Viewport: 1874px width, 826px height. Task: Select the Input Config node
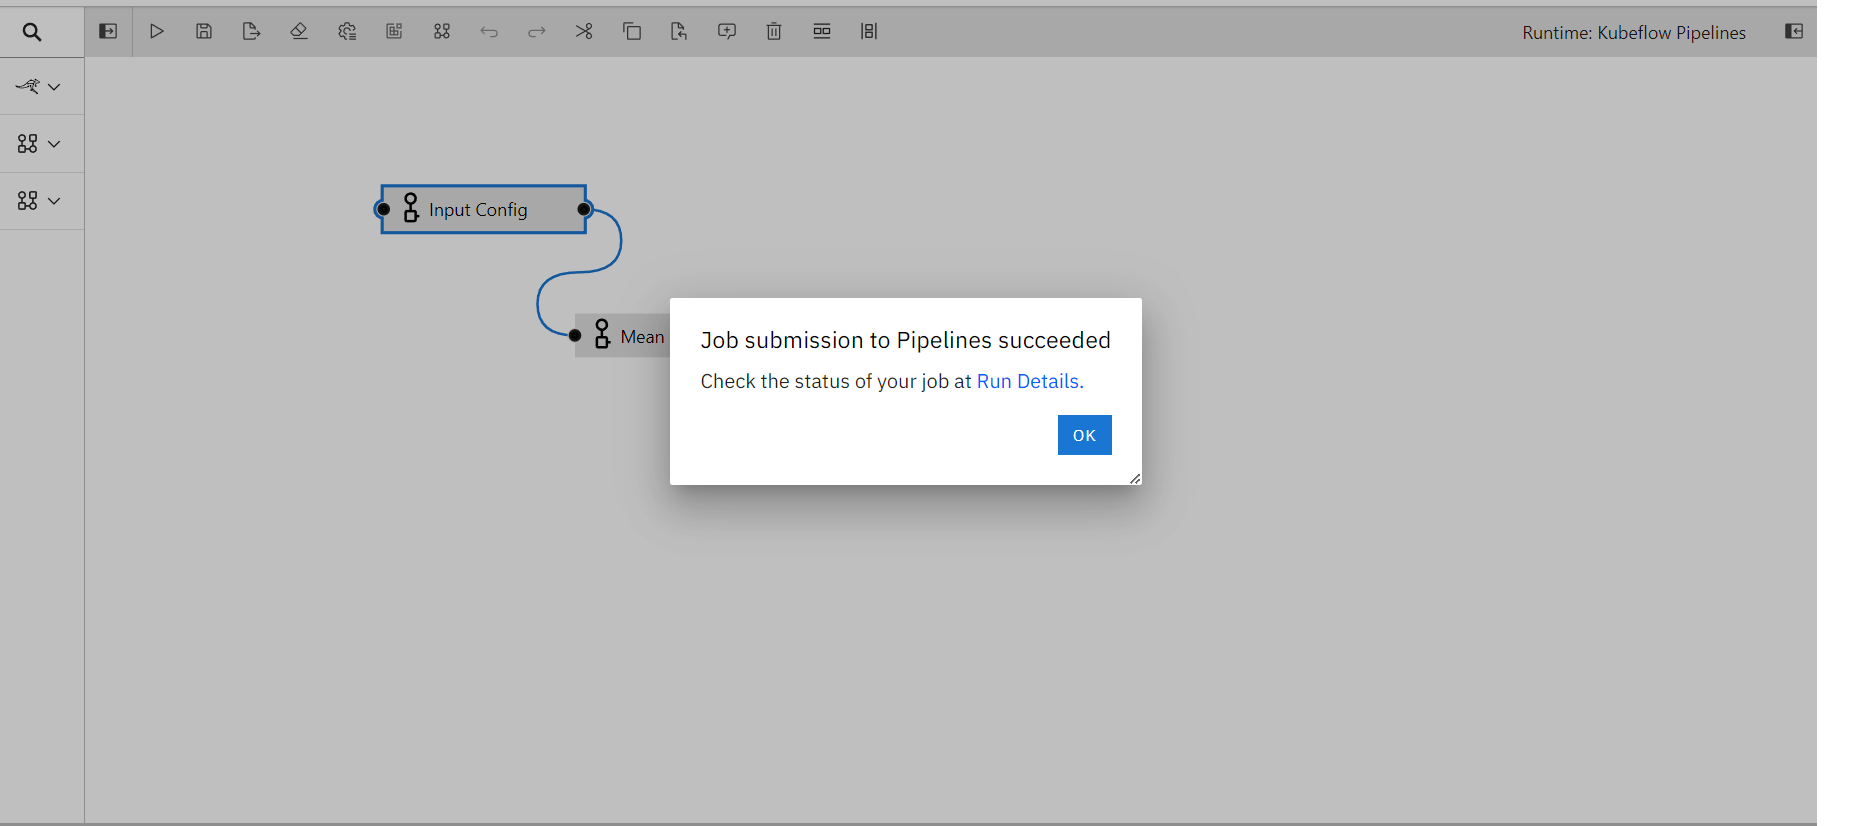pos(484,209)
